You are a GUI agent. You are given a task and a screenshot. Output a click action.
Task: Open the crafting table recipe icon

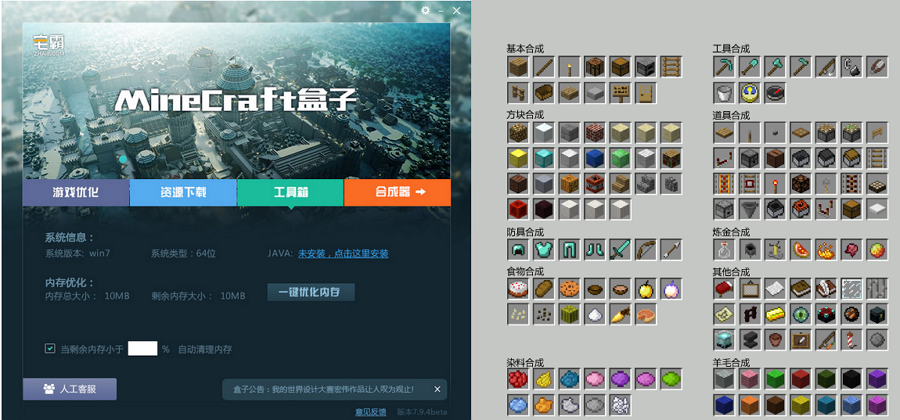594,67
